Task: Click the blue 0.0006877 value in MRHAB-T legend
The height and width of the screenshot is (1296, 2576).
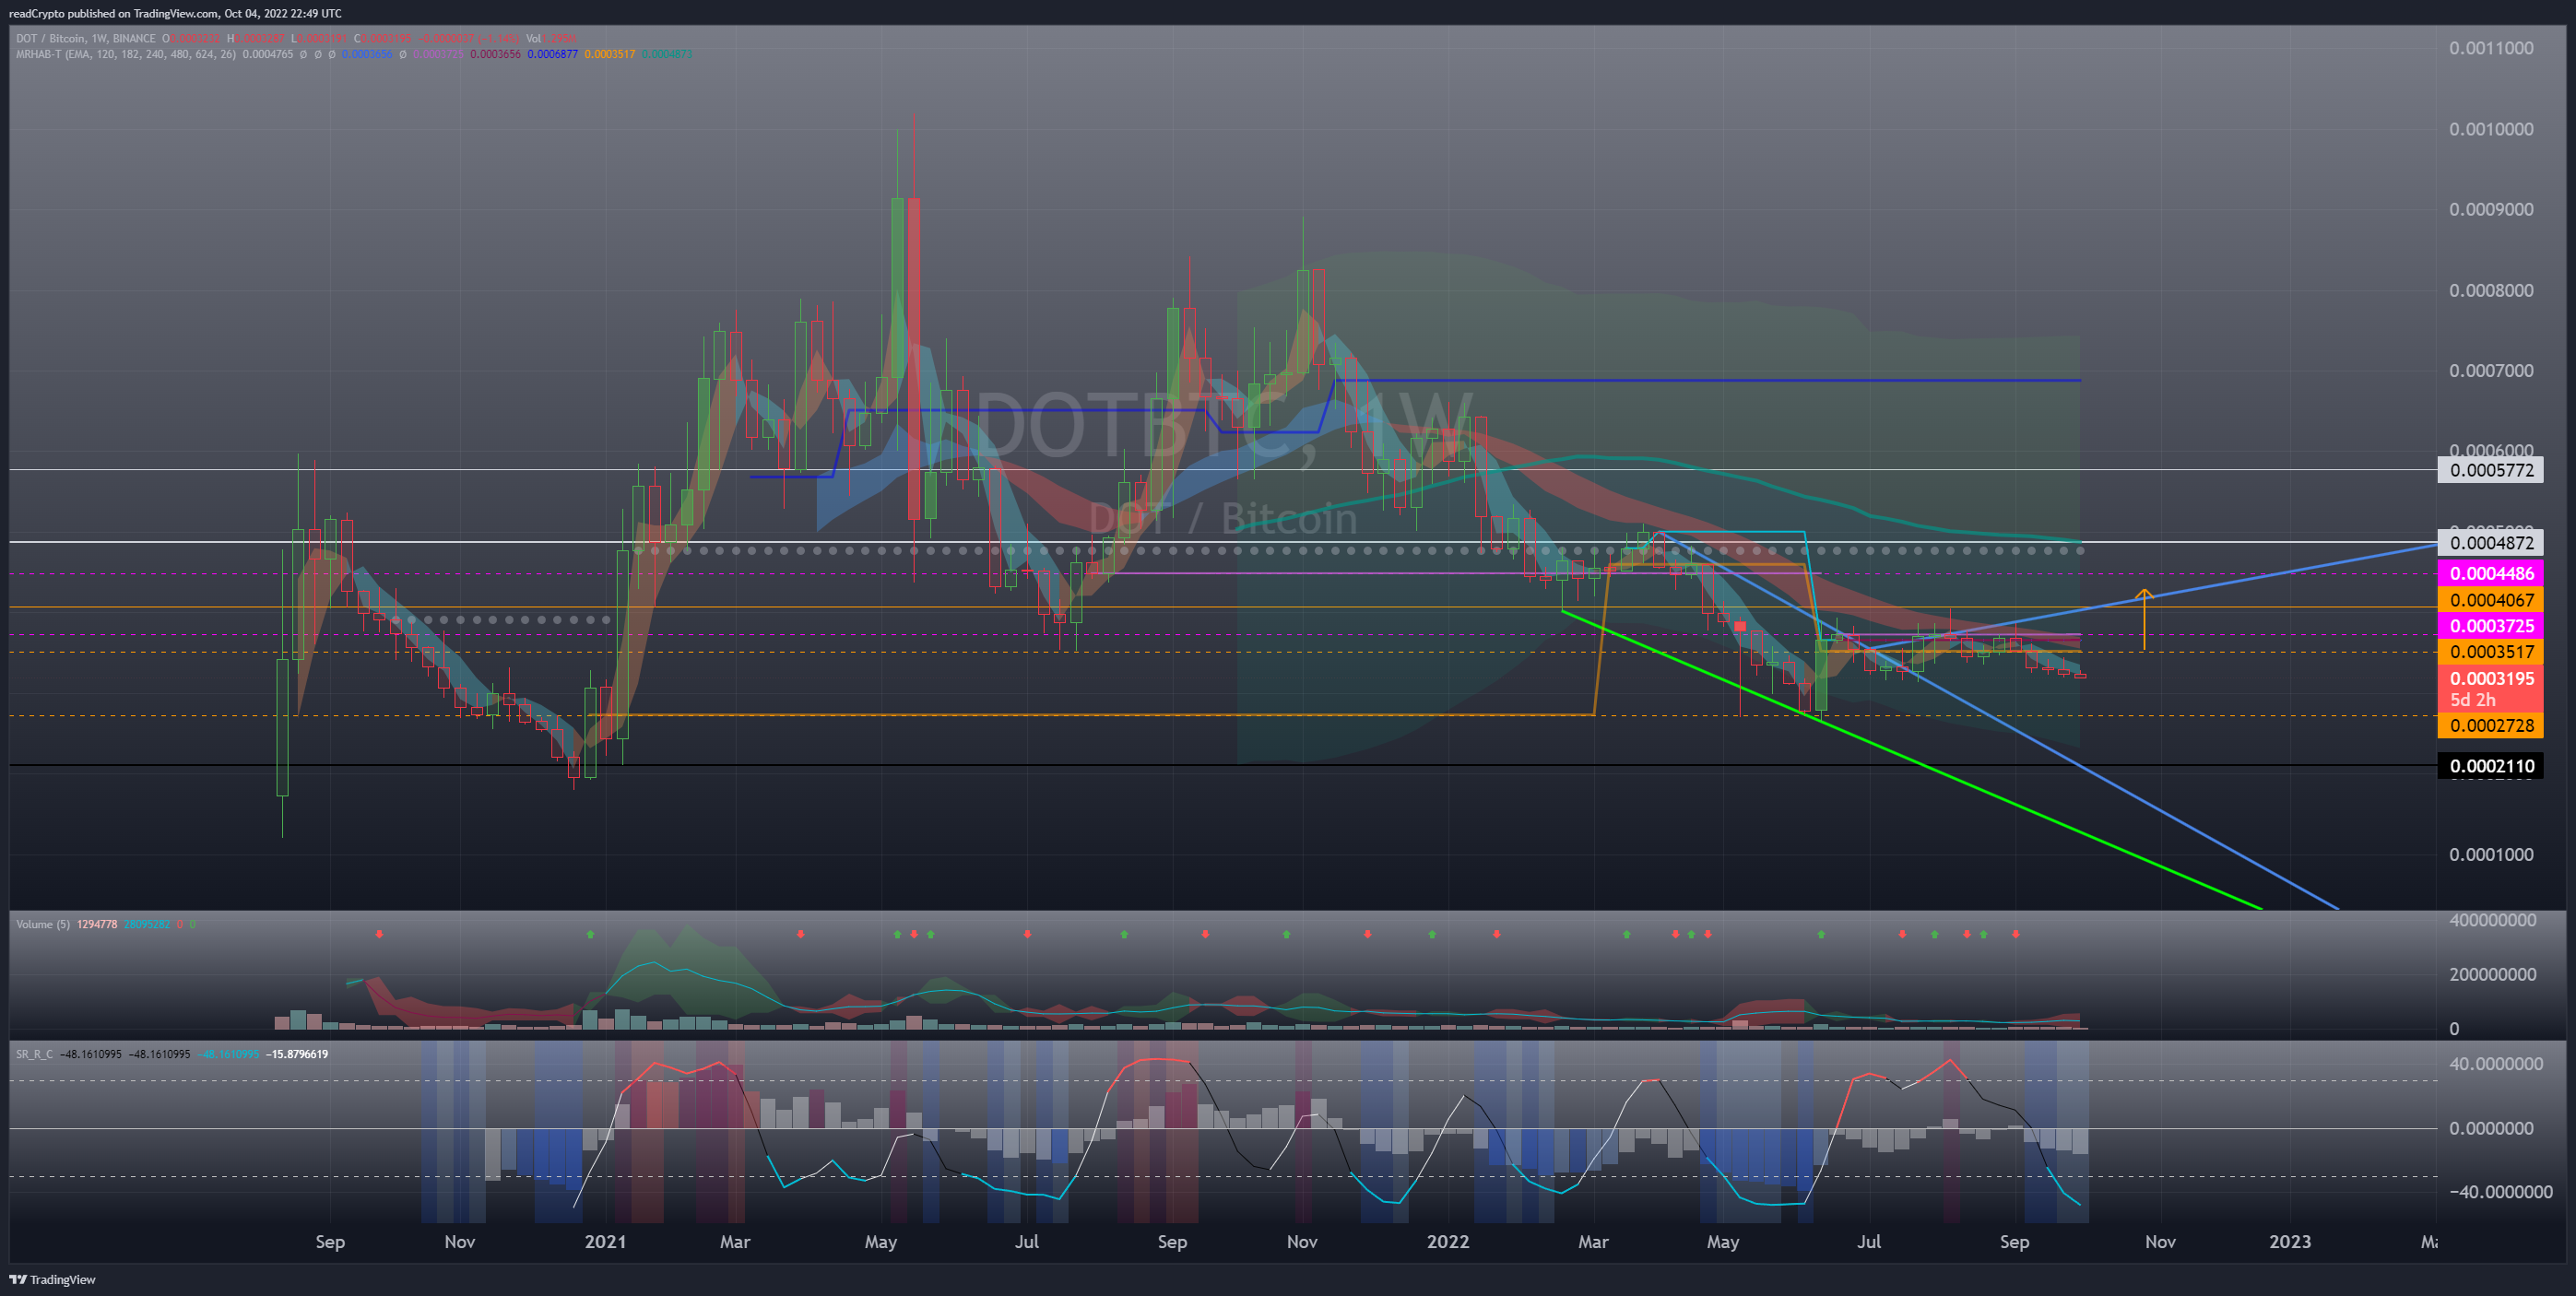Action: coord(552,54)
